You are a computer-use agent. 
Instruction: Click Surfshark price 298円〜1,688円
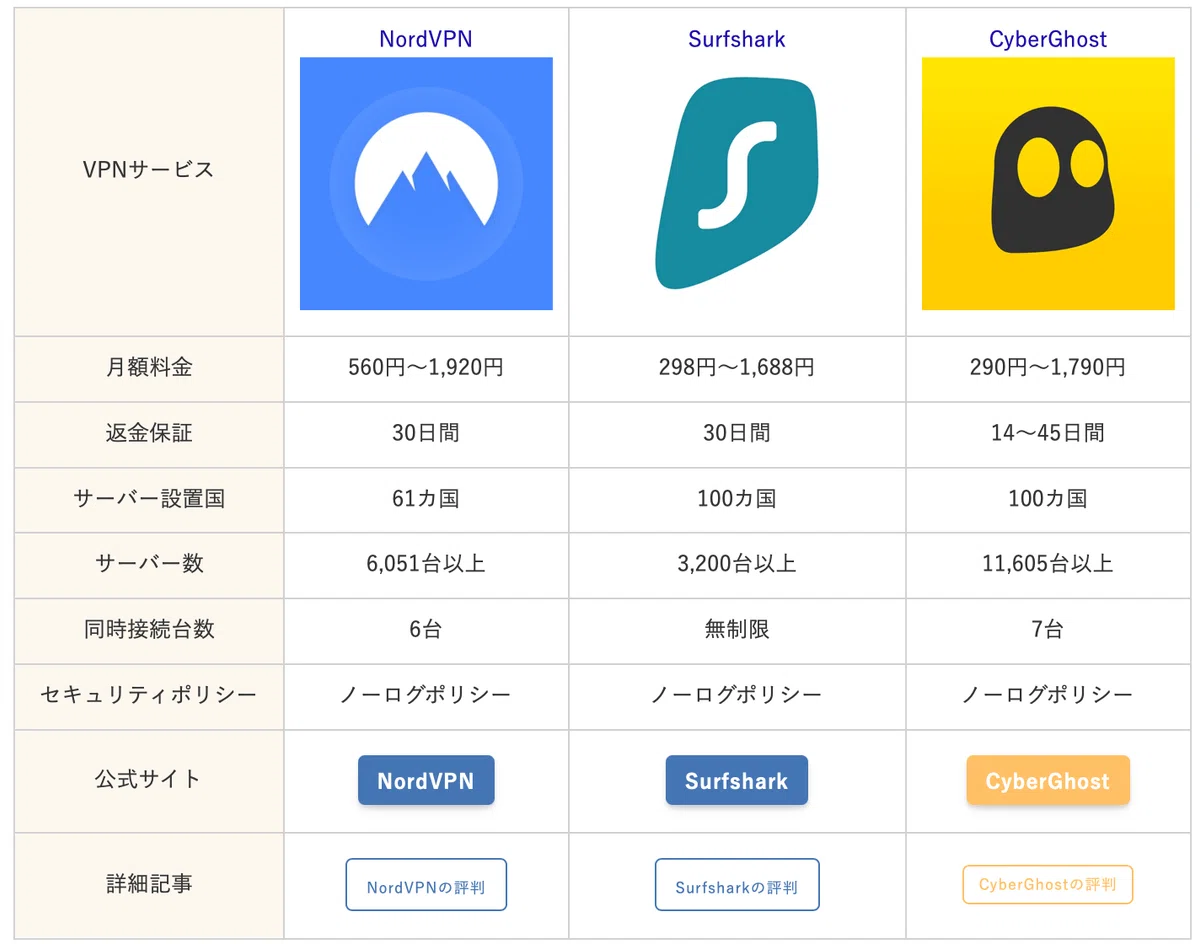click(x=737, y=369)
